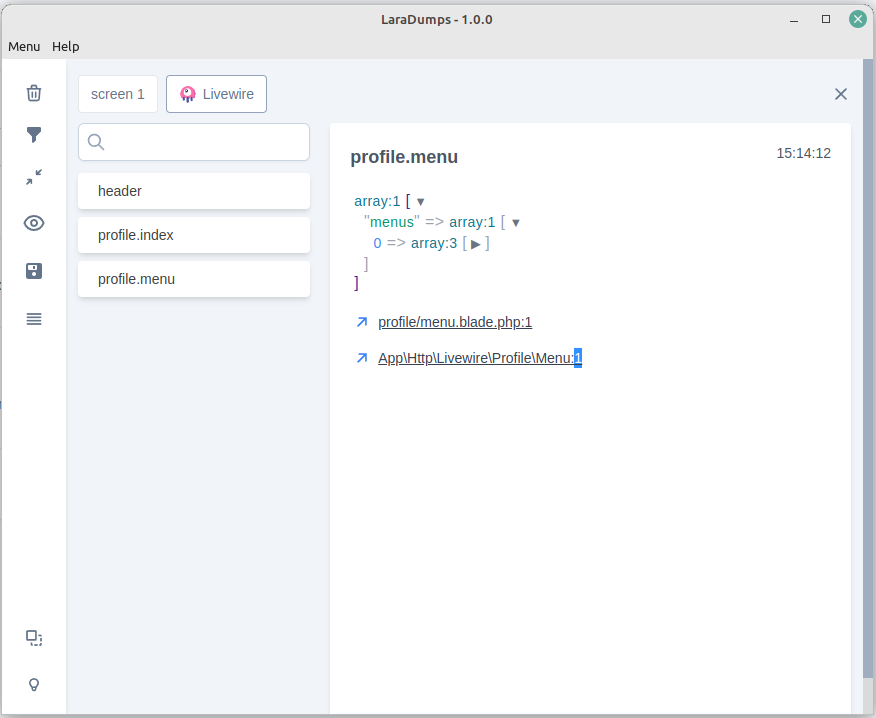Open the Menu menu
Image resolution: width=876 pixels, height=718 pixels.
(24, 46)
